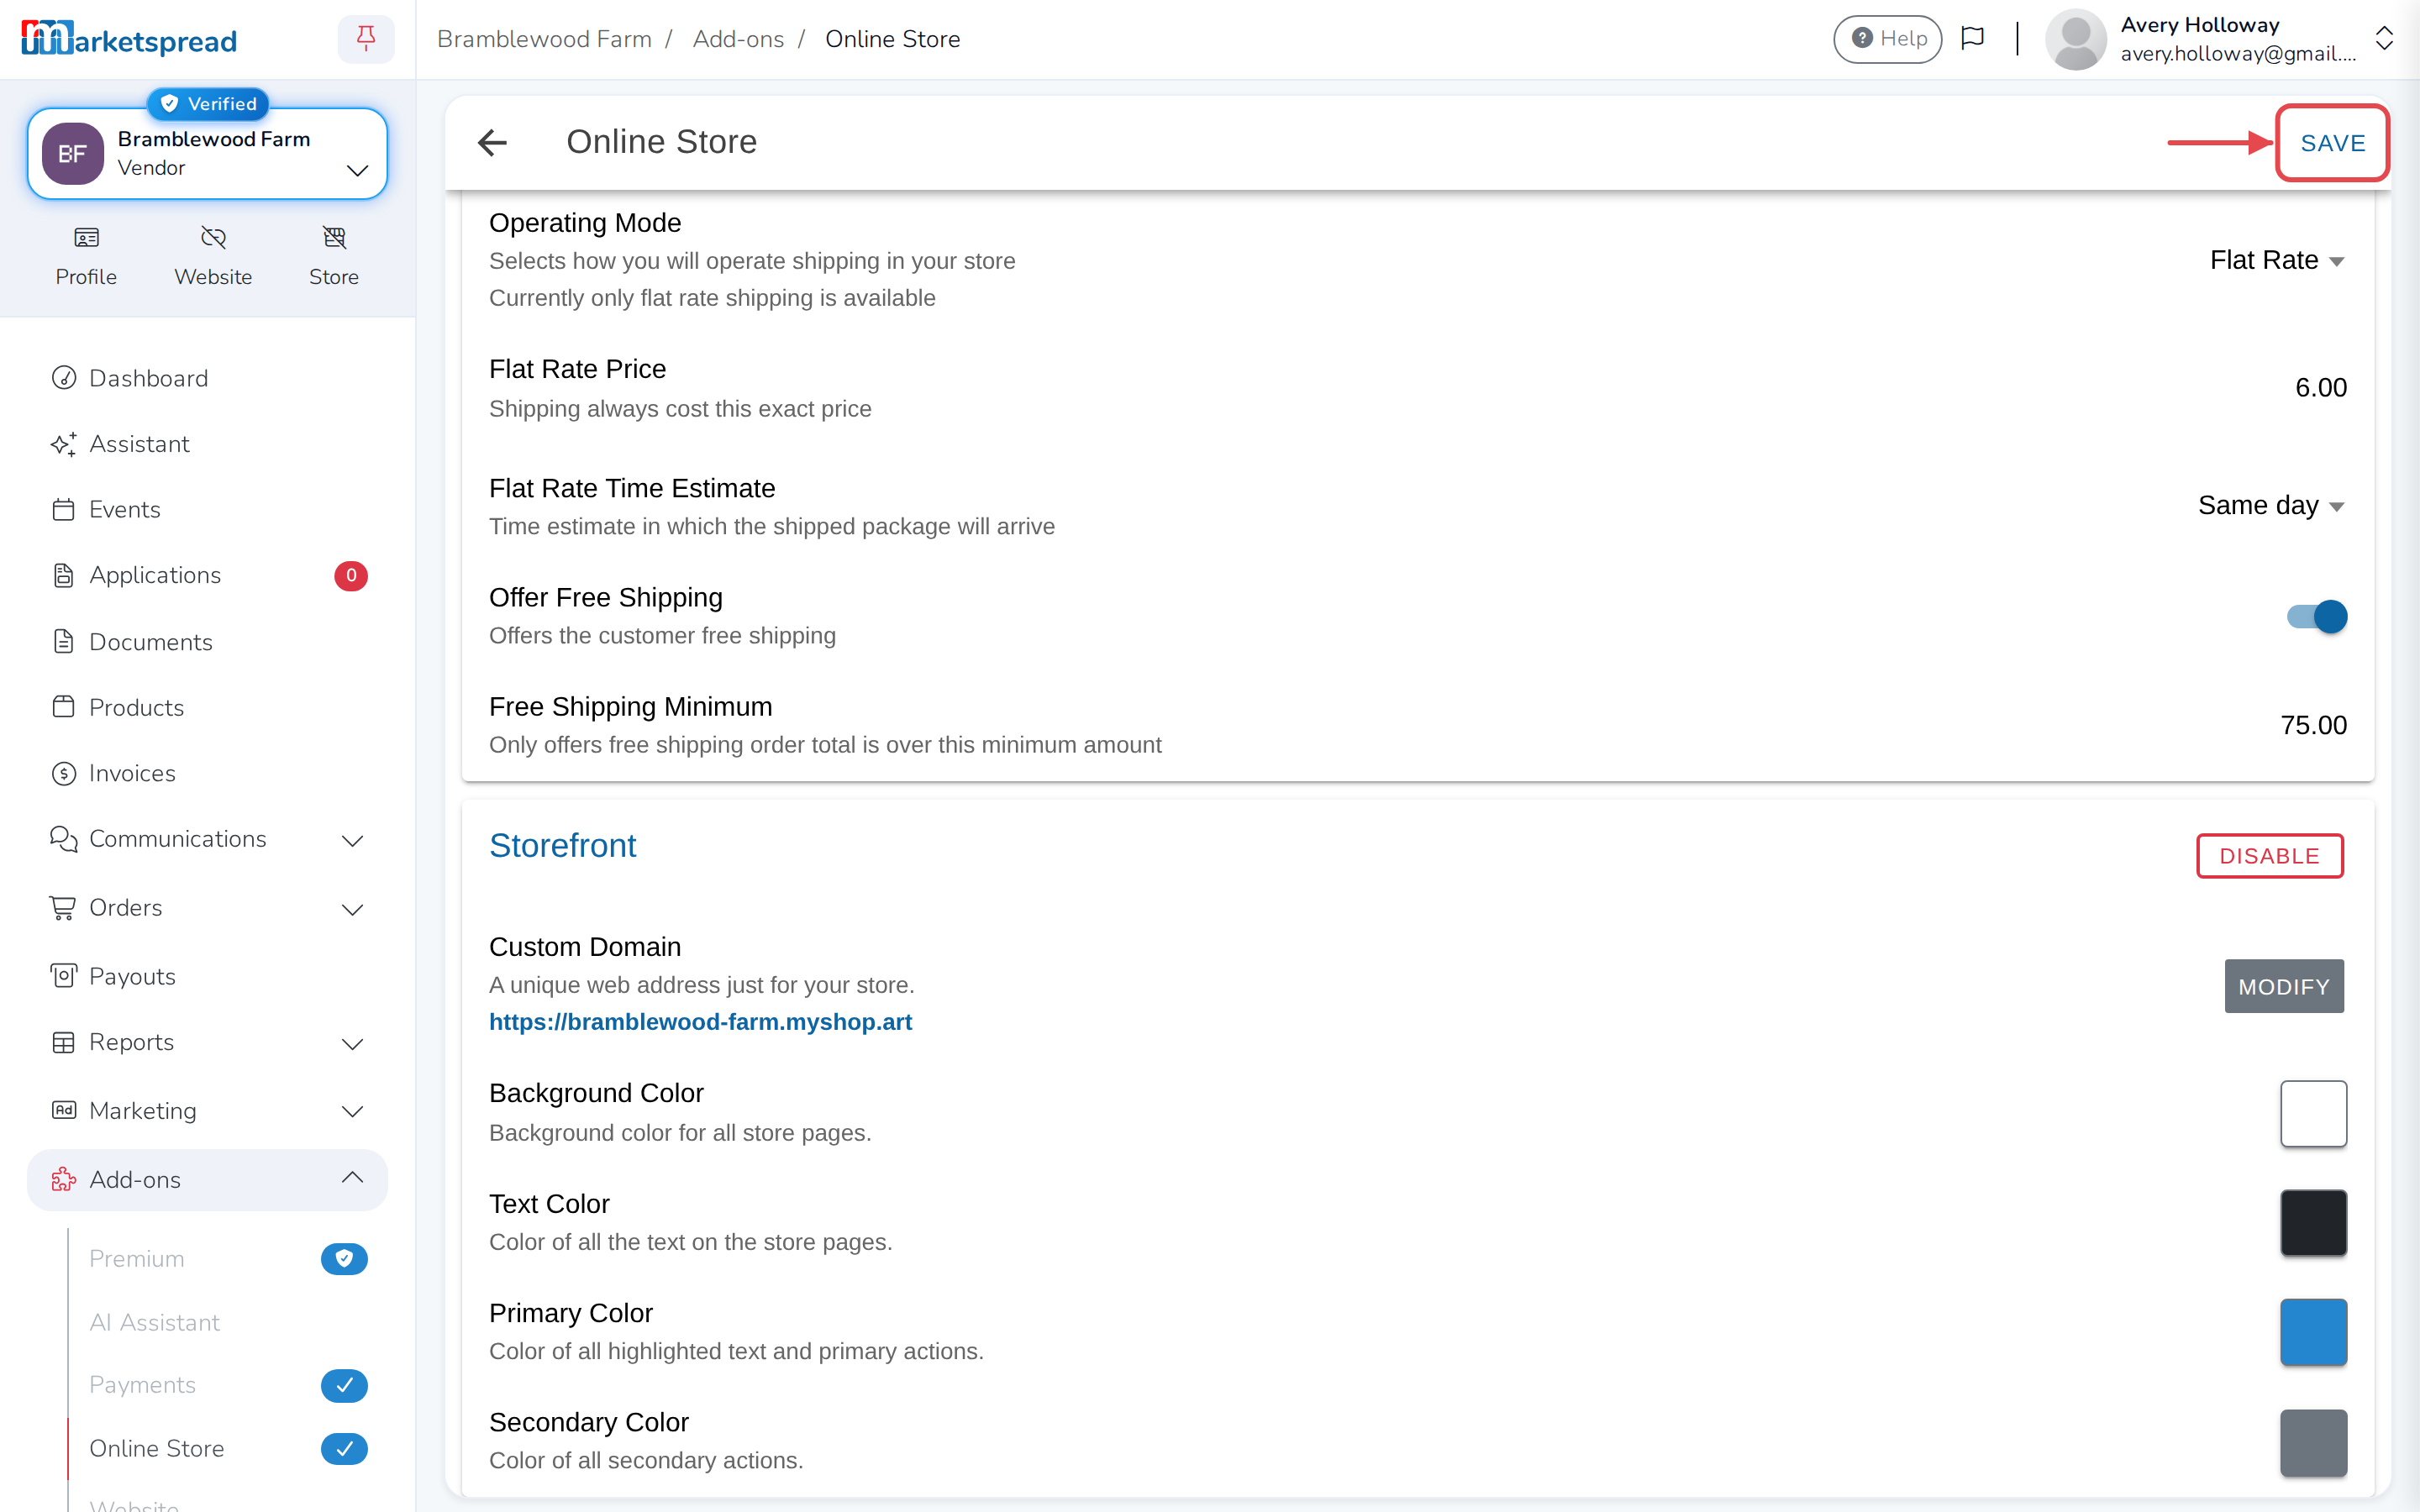The width and height of the screenshot is (2420, 1512).
Task: Select AI Assistant under Add-ons
Action: pyautogui.click(x=154, y=1322)
